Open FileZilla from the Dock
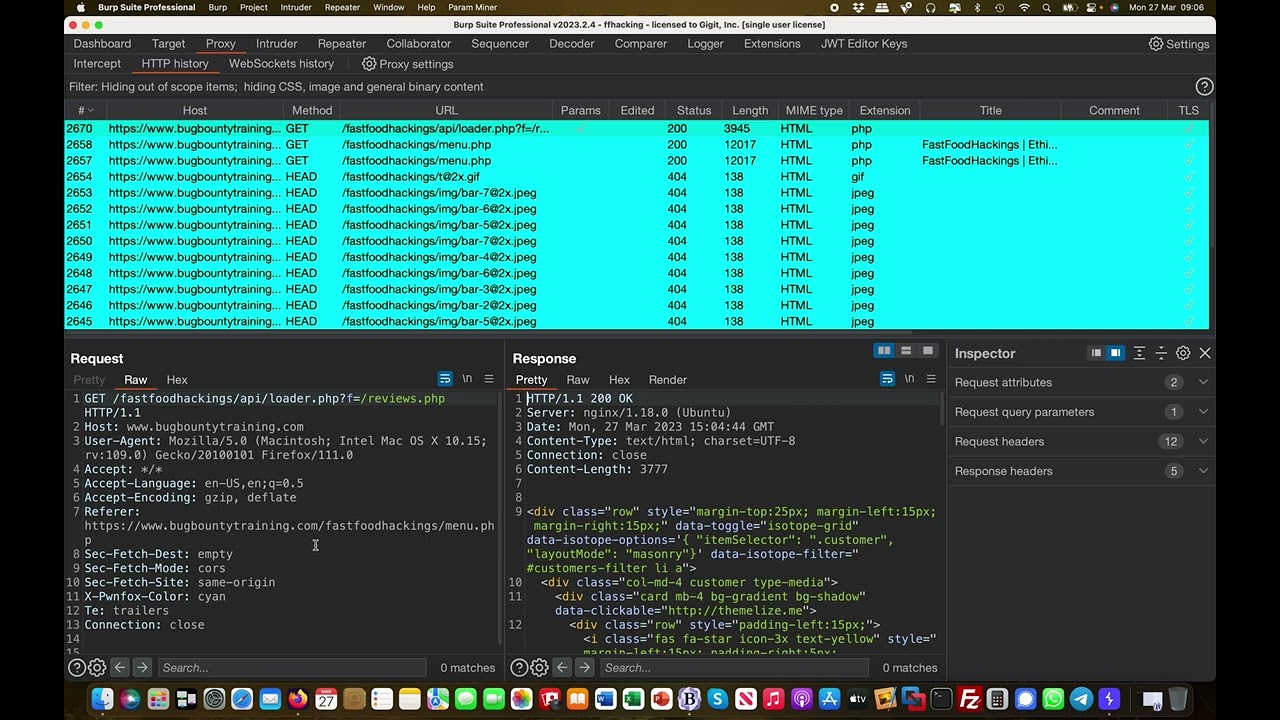 click(x=969, y=699)
